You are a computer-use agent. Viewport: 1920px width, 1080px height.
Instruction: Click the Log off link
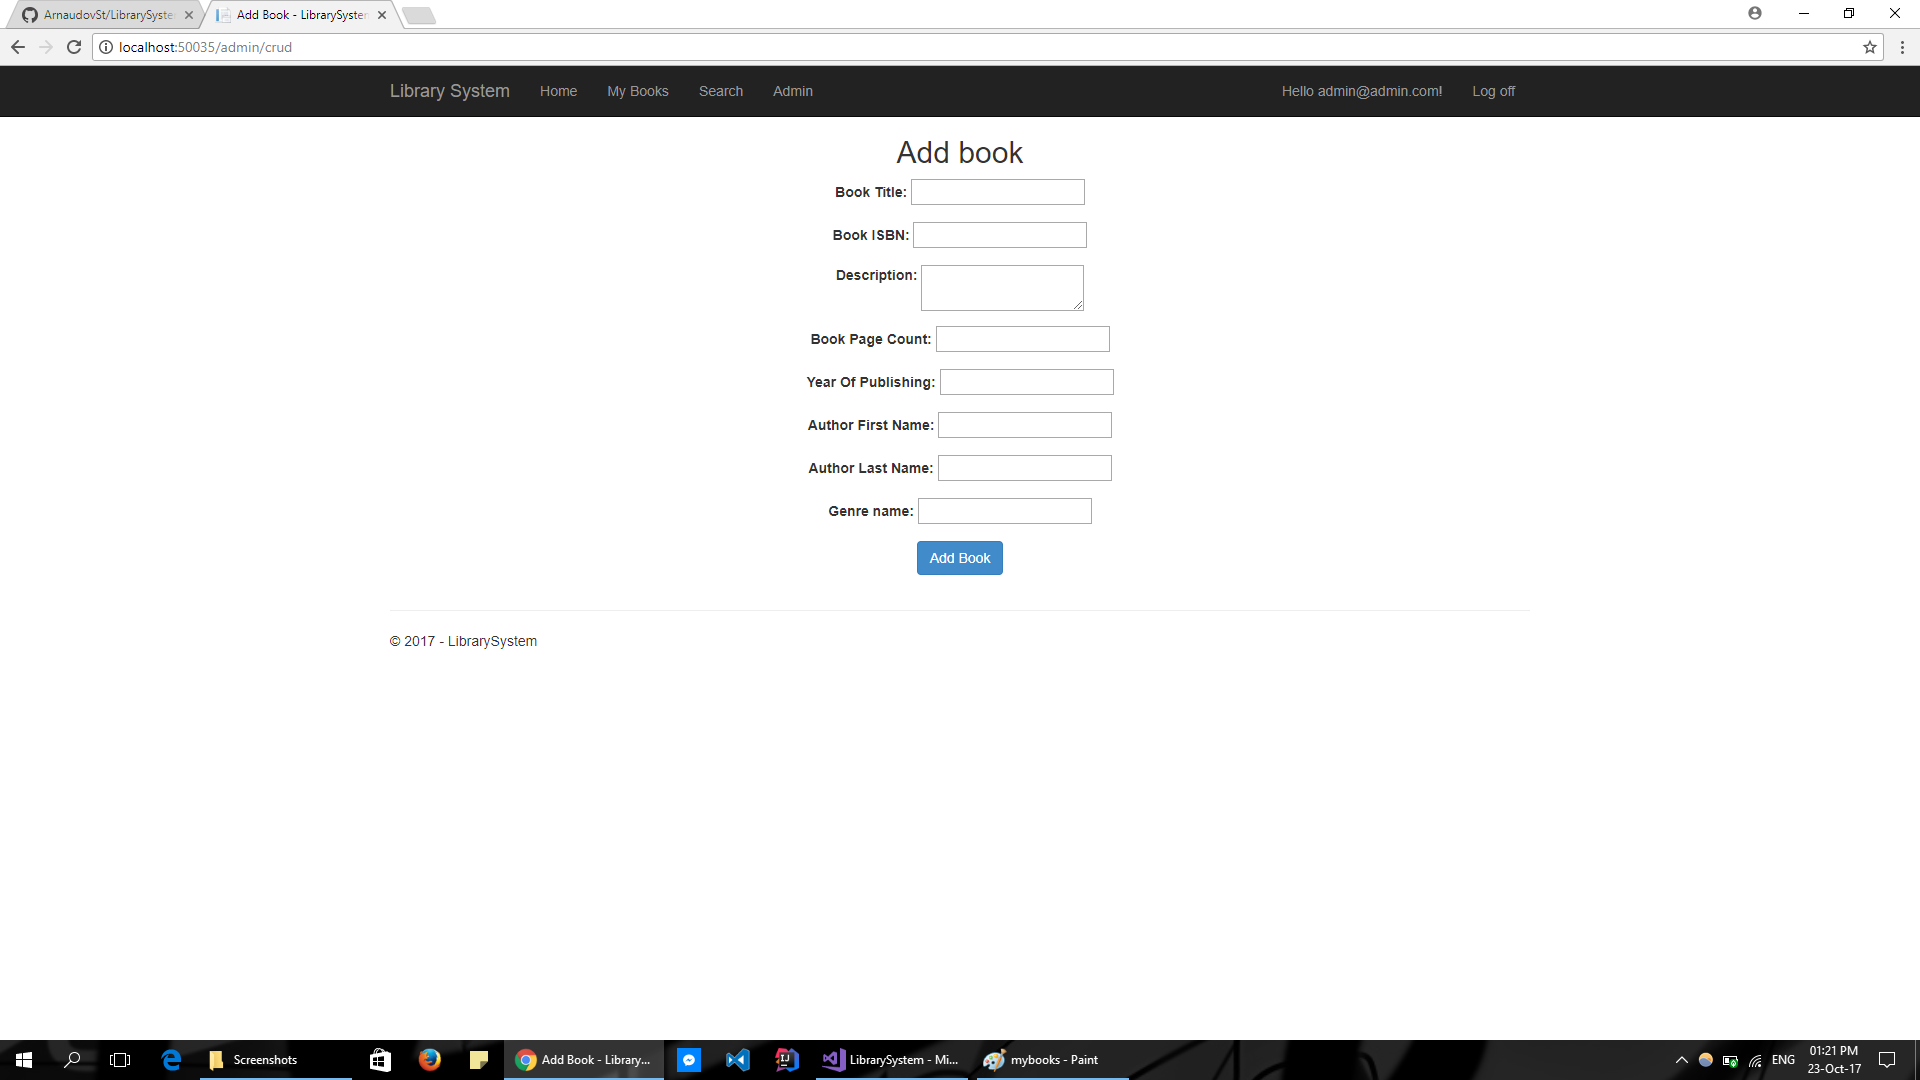point(1493,91)
